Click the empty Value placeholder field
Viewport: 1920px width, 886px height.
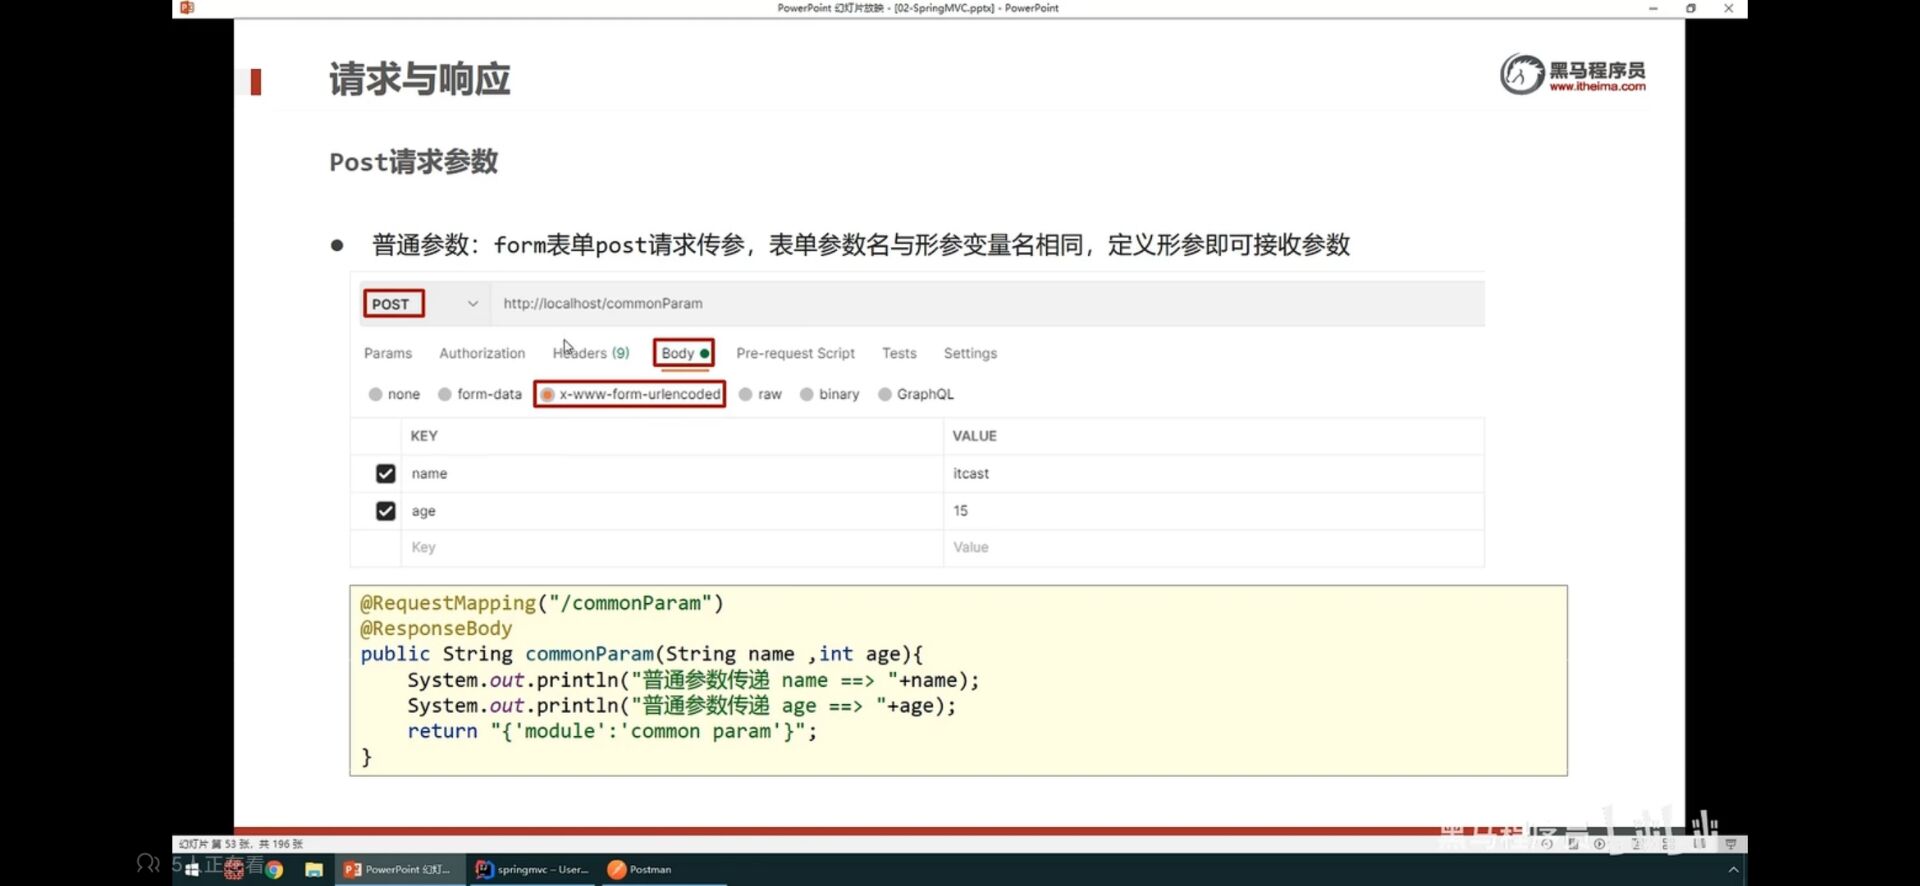pos(1214,548)
